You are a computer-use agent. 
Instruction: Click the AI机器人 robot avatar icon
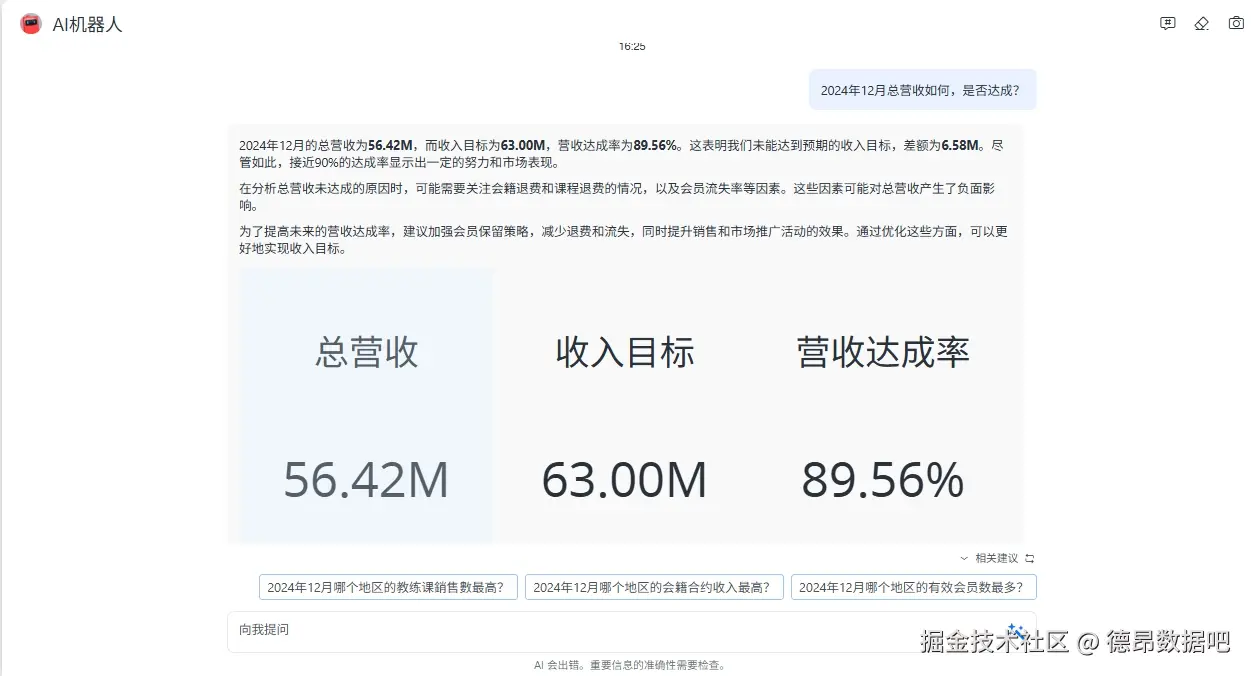click(x=31, y=24)
